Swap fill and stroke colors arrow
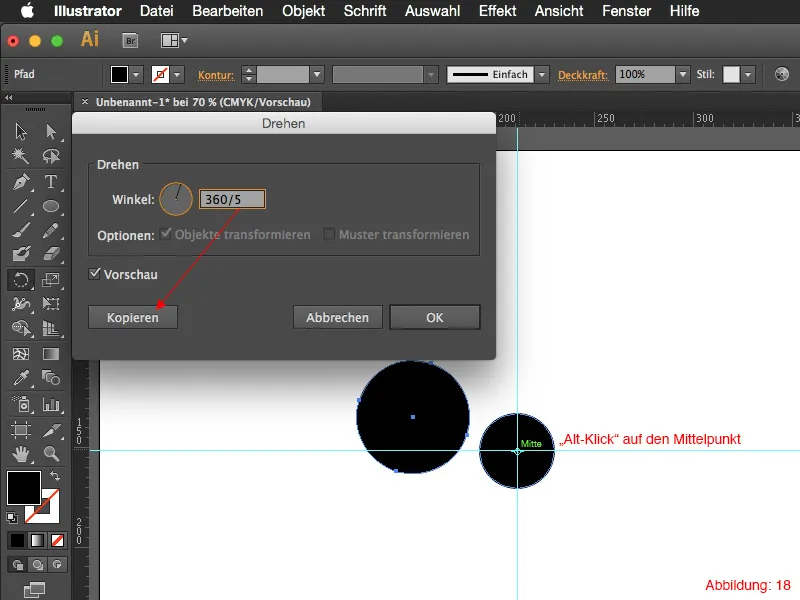Viewport: 800px width, 600px height. 55,476
